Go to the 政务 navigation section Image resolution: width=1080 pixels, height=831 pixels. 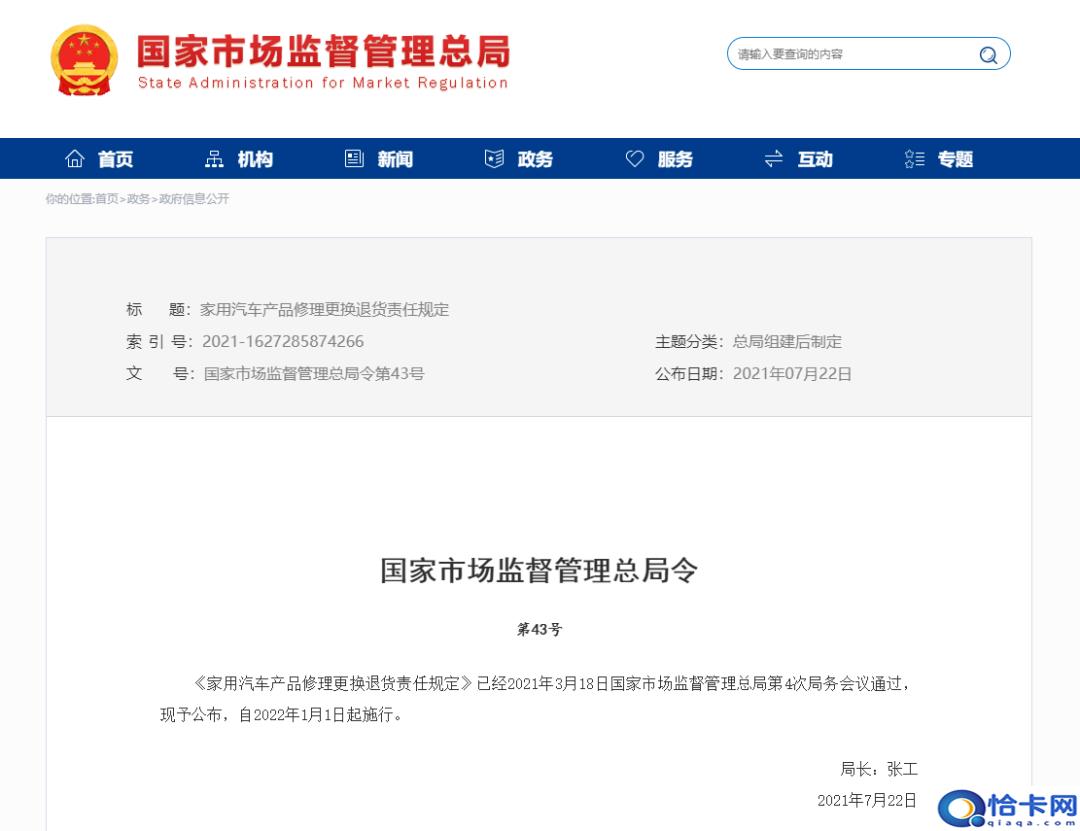tap(535, 160)
